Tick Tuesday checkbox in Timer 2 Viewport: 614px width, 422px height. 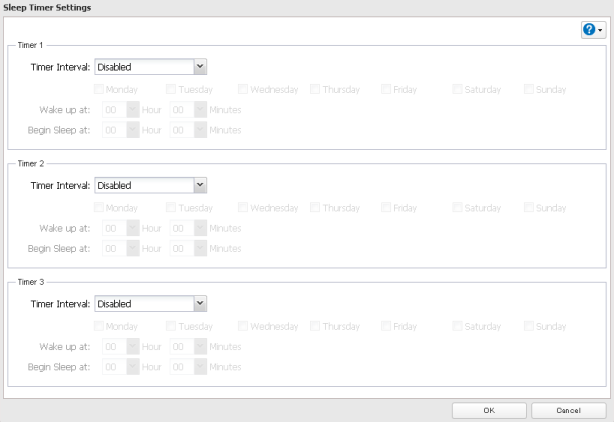tap(171, 207)
